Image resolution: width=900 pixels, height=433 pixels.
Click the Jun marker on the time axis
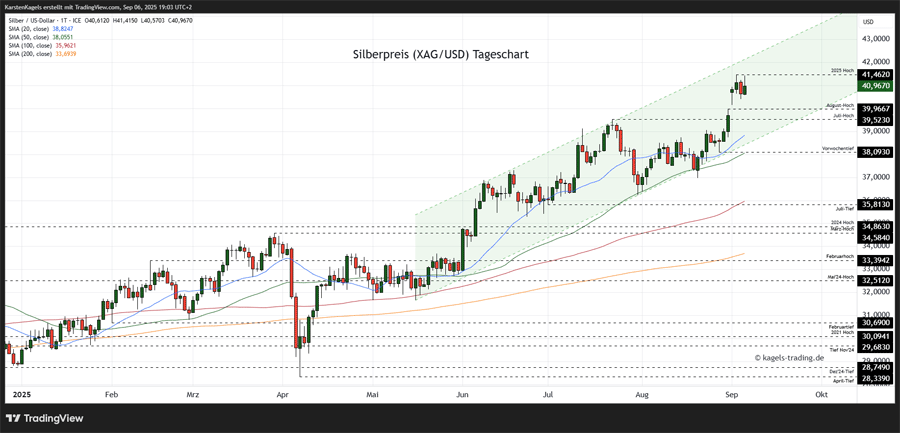461,395
